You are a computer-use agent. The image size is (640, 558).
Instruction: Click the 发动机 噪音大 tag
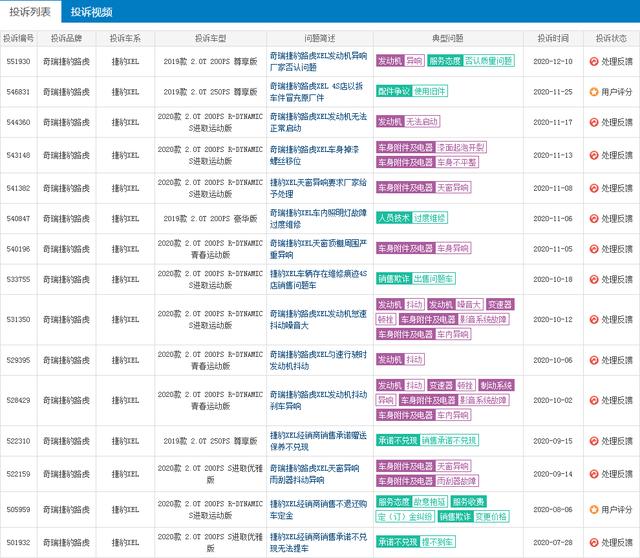tap(456, 305)
